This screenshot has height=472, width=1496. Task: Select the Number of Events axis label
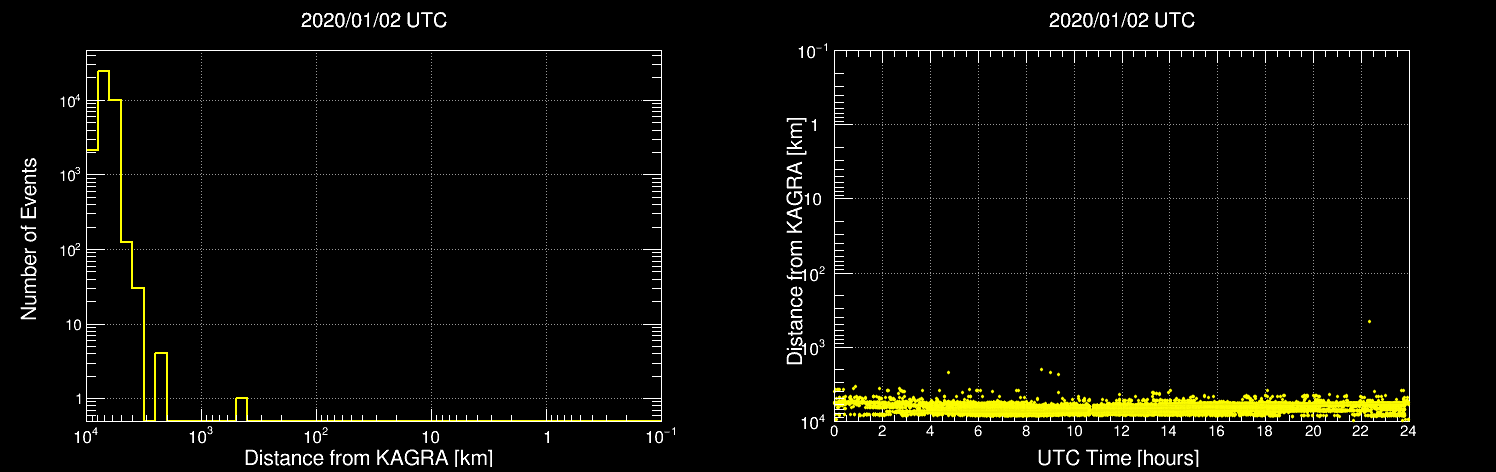click(29, 237)
